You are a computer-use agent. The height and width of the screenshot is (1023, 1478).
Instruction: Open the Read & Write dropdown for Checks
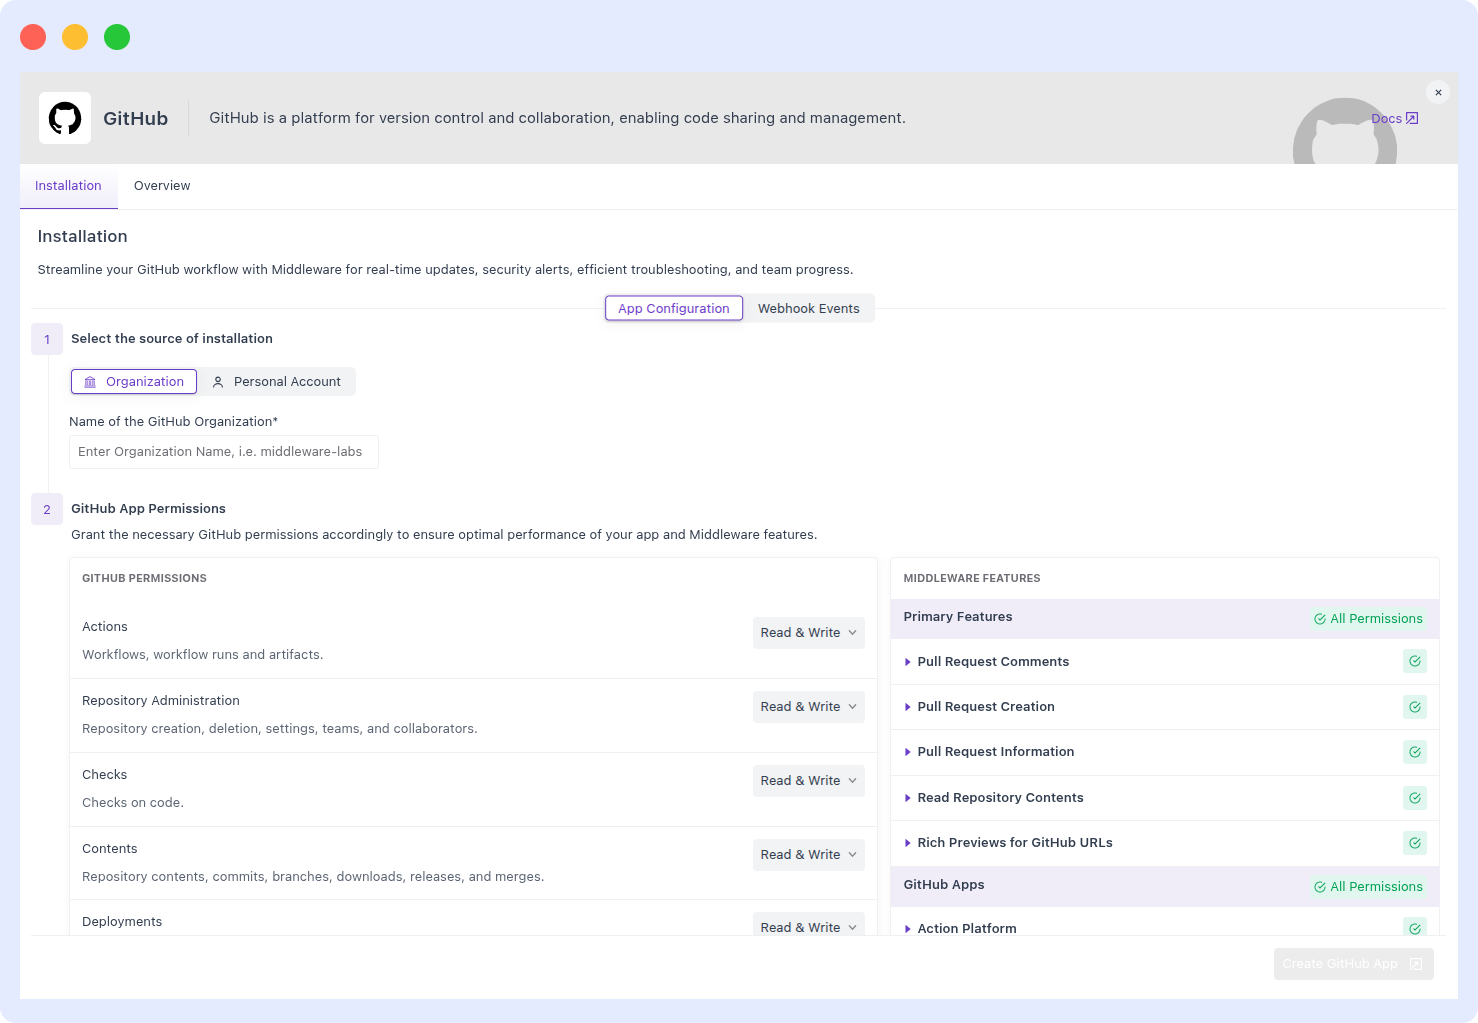point(808,780)
